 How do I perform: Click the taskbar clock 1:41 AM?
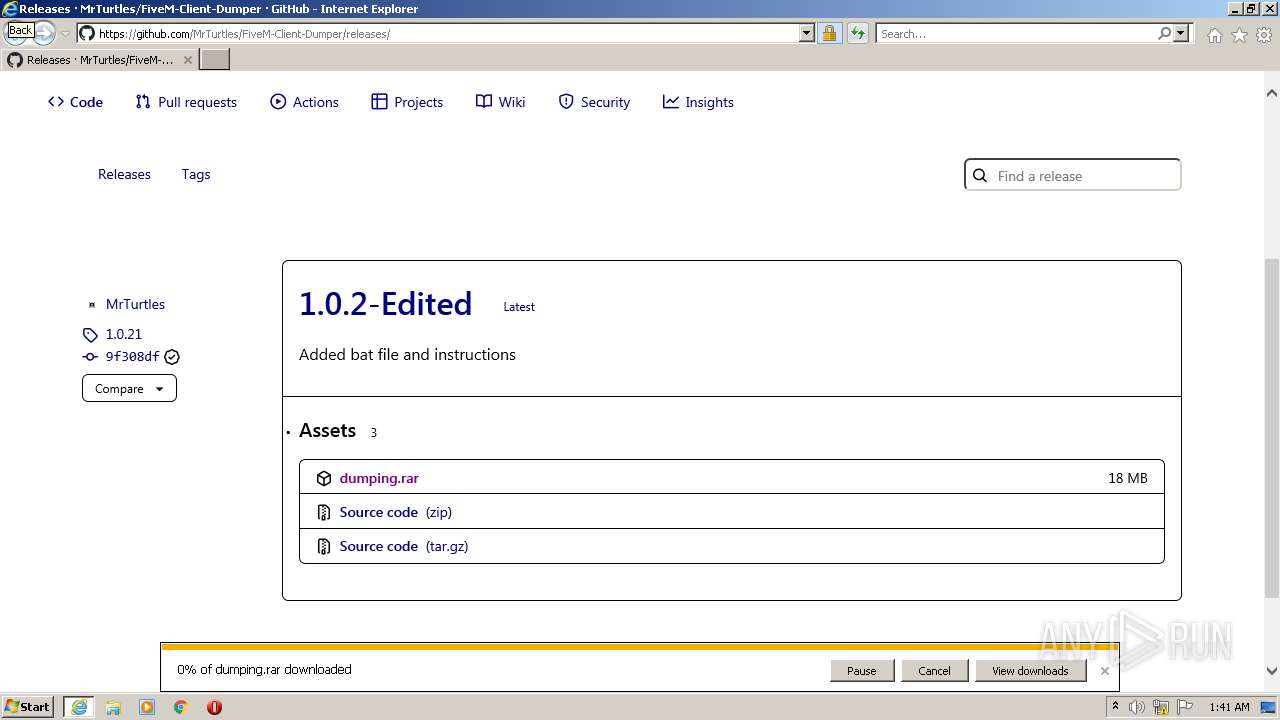pyautogui.click(x=1229, y=707)
